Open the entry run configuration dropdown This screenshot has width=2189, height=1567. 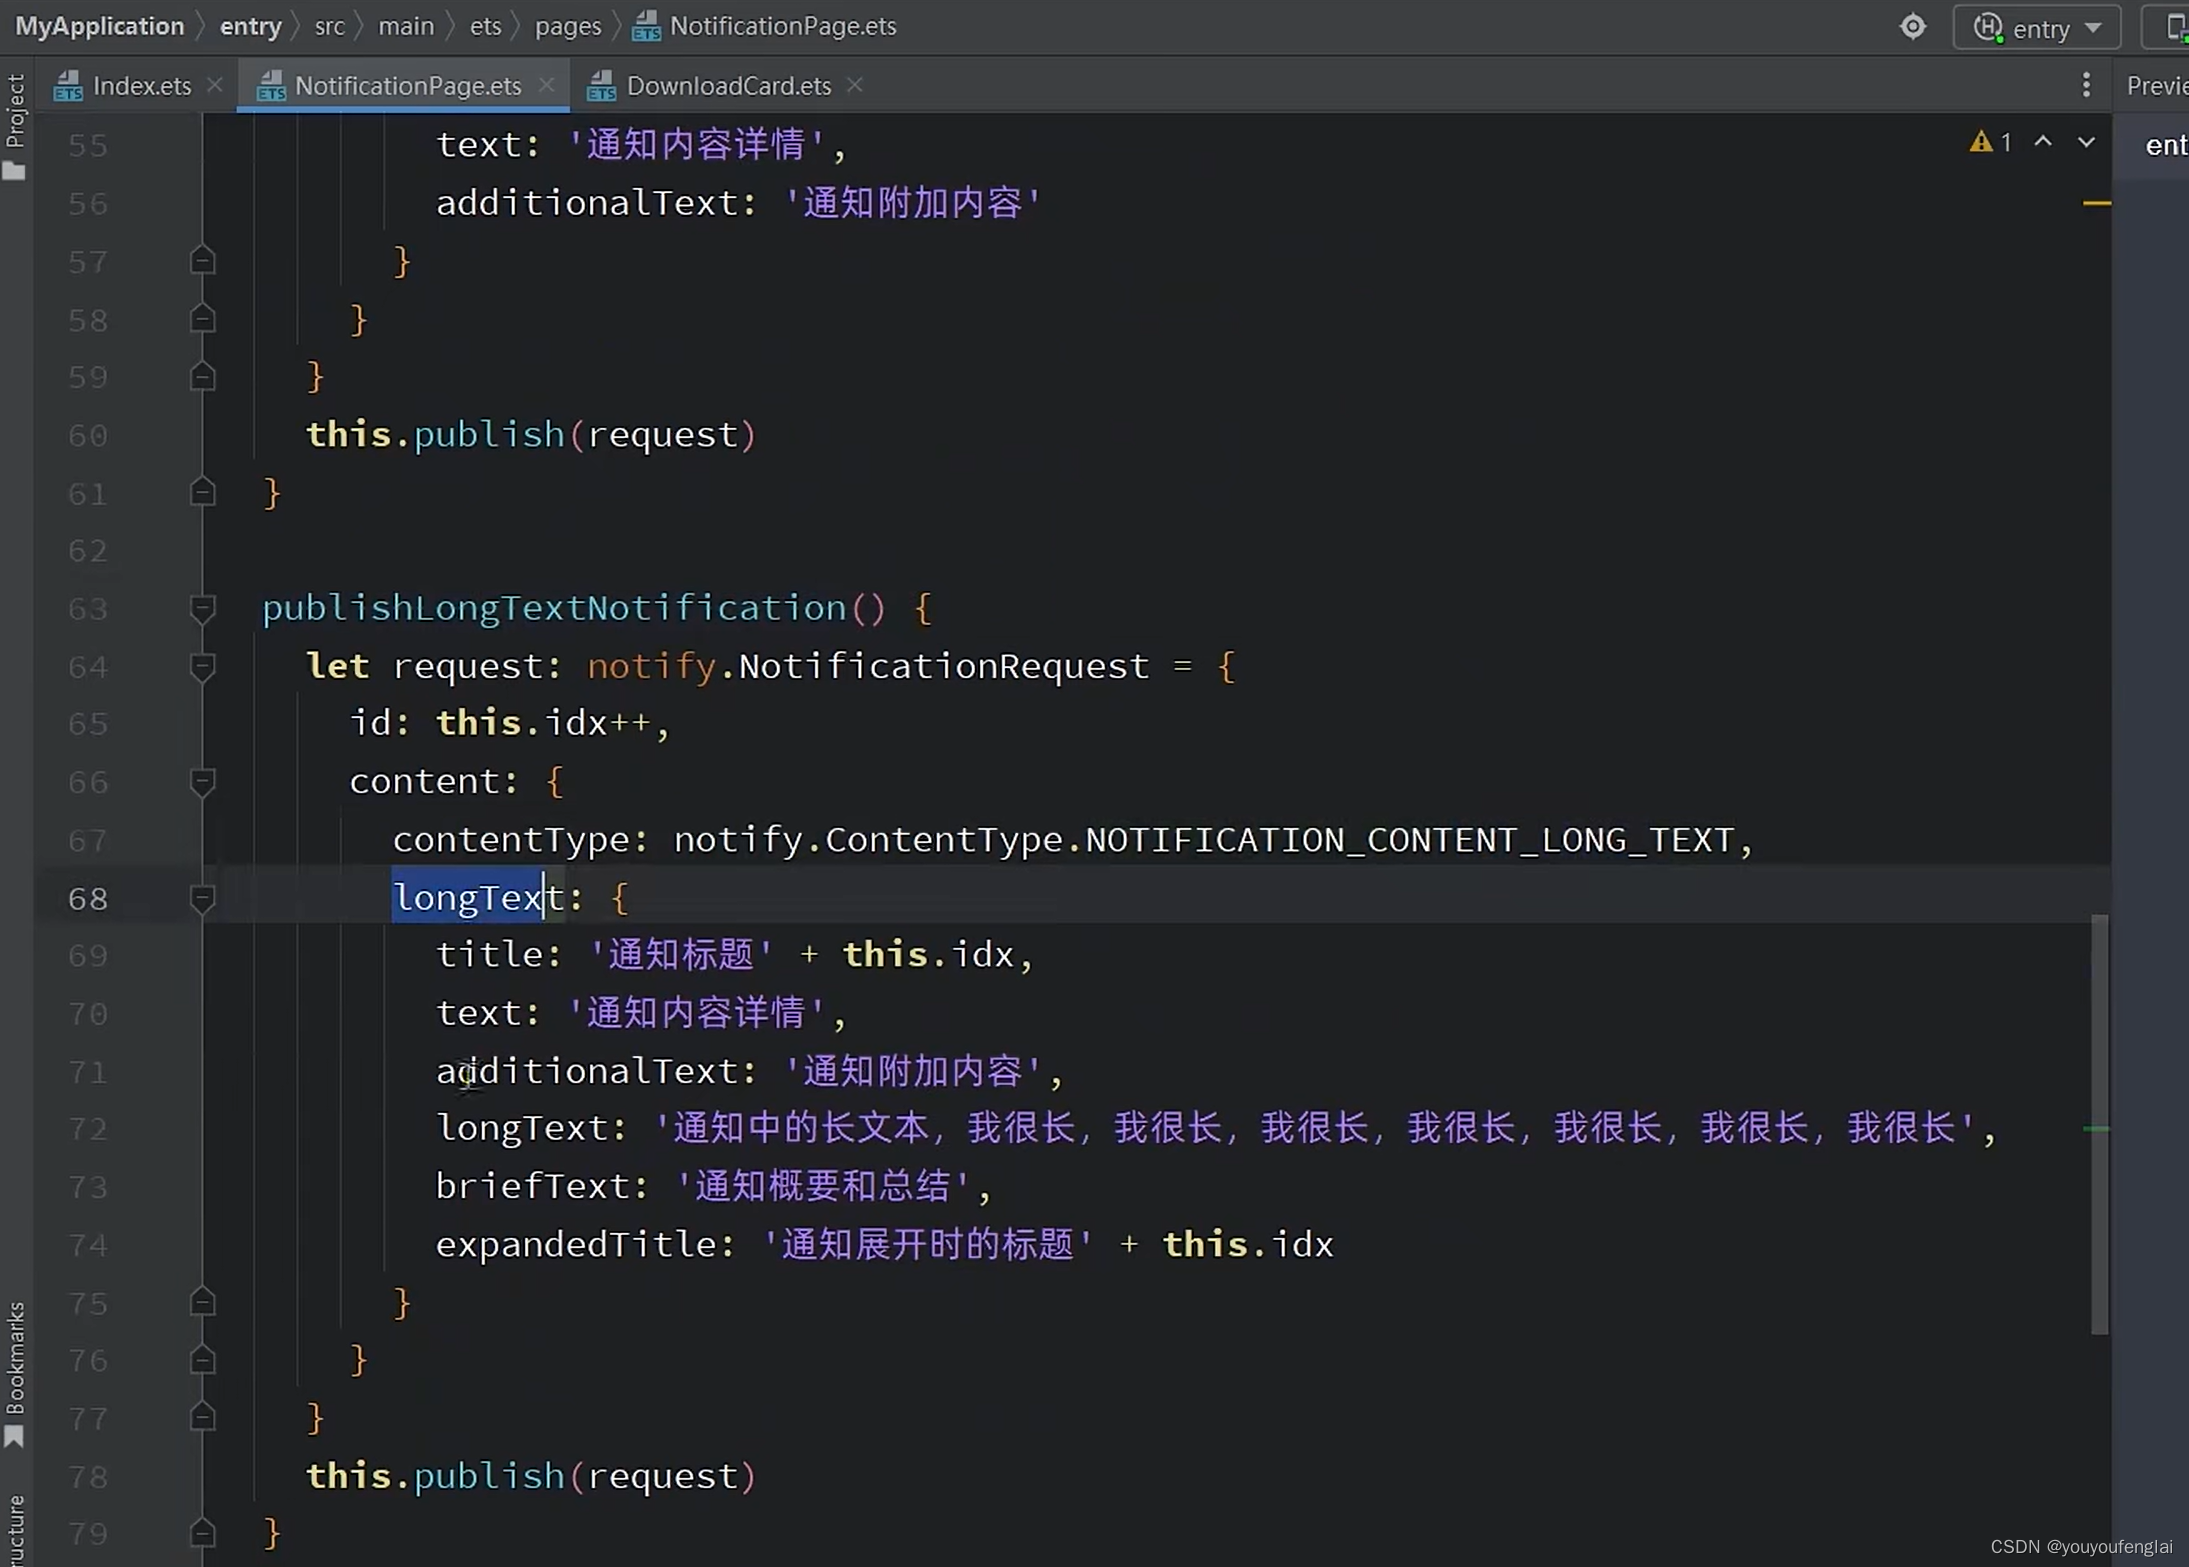pyautogui.click(x=2037, y=28)
